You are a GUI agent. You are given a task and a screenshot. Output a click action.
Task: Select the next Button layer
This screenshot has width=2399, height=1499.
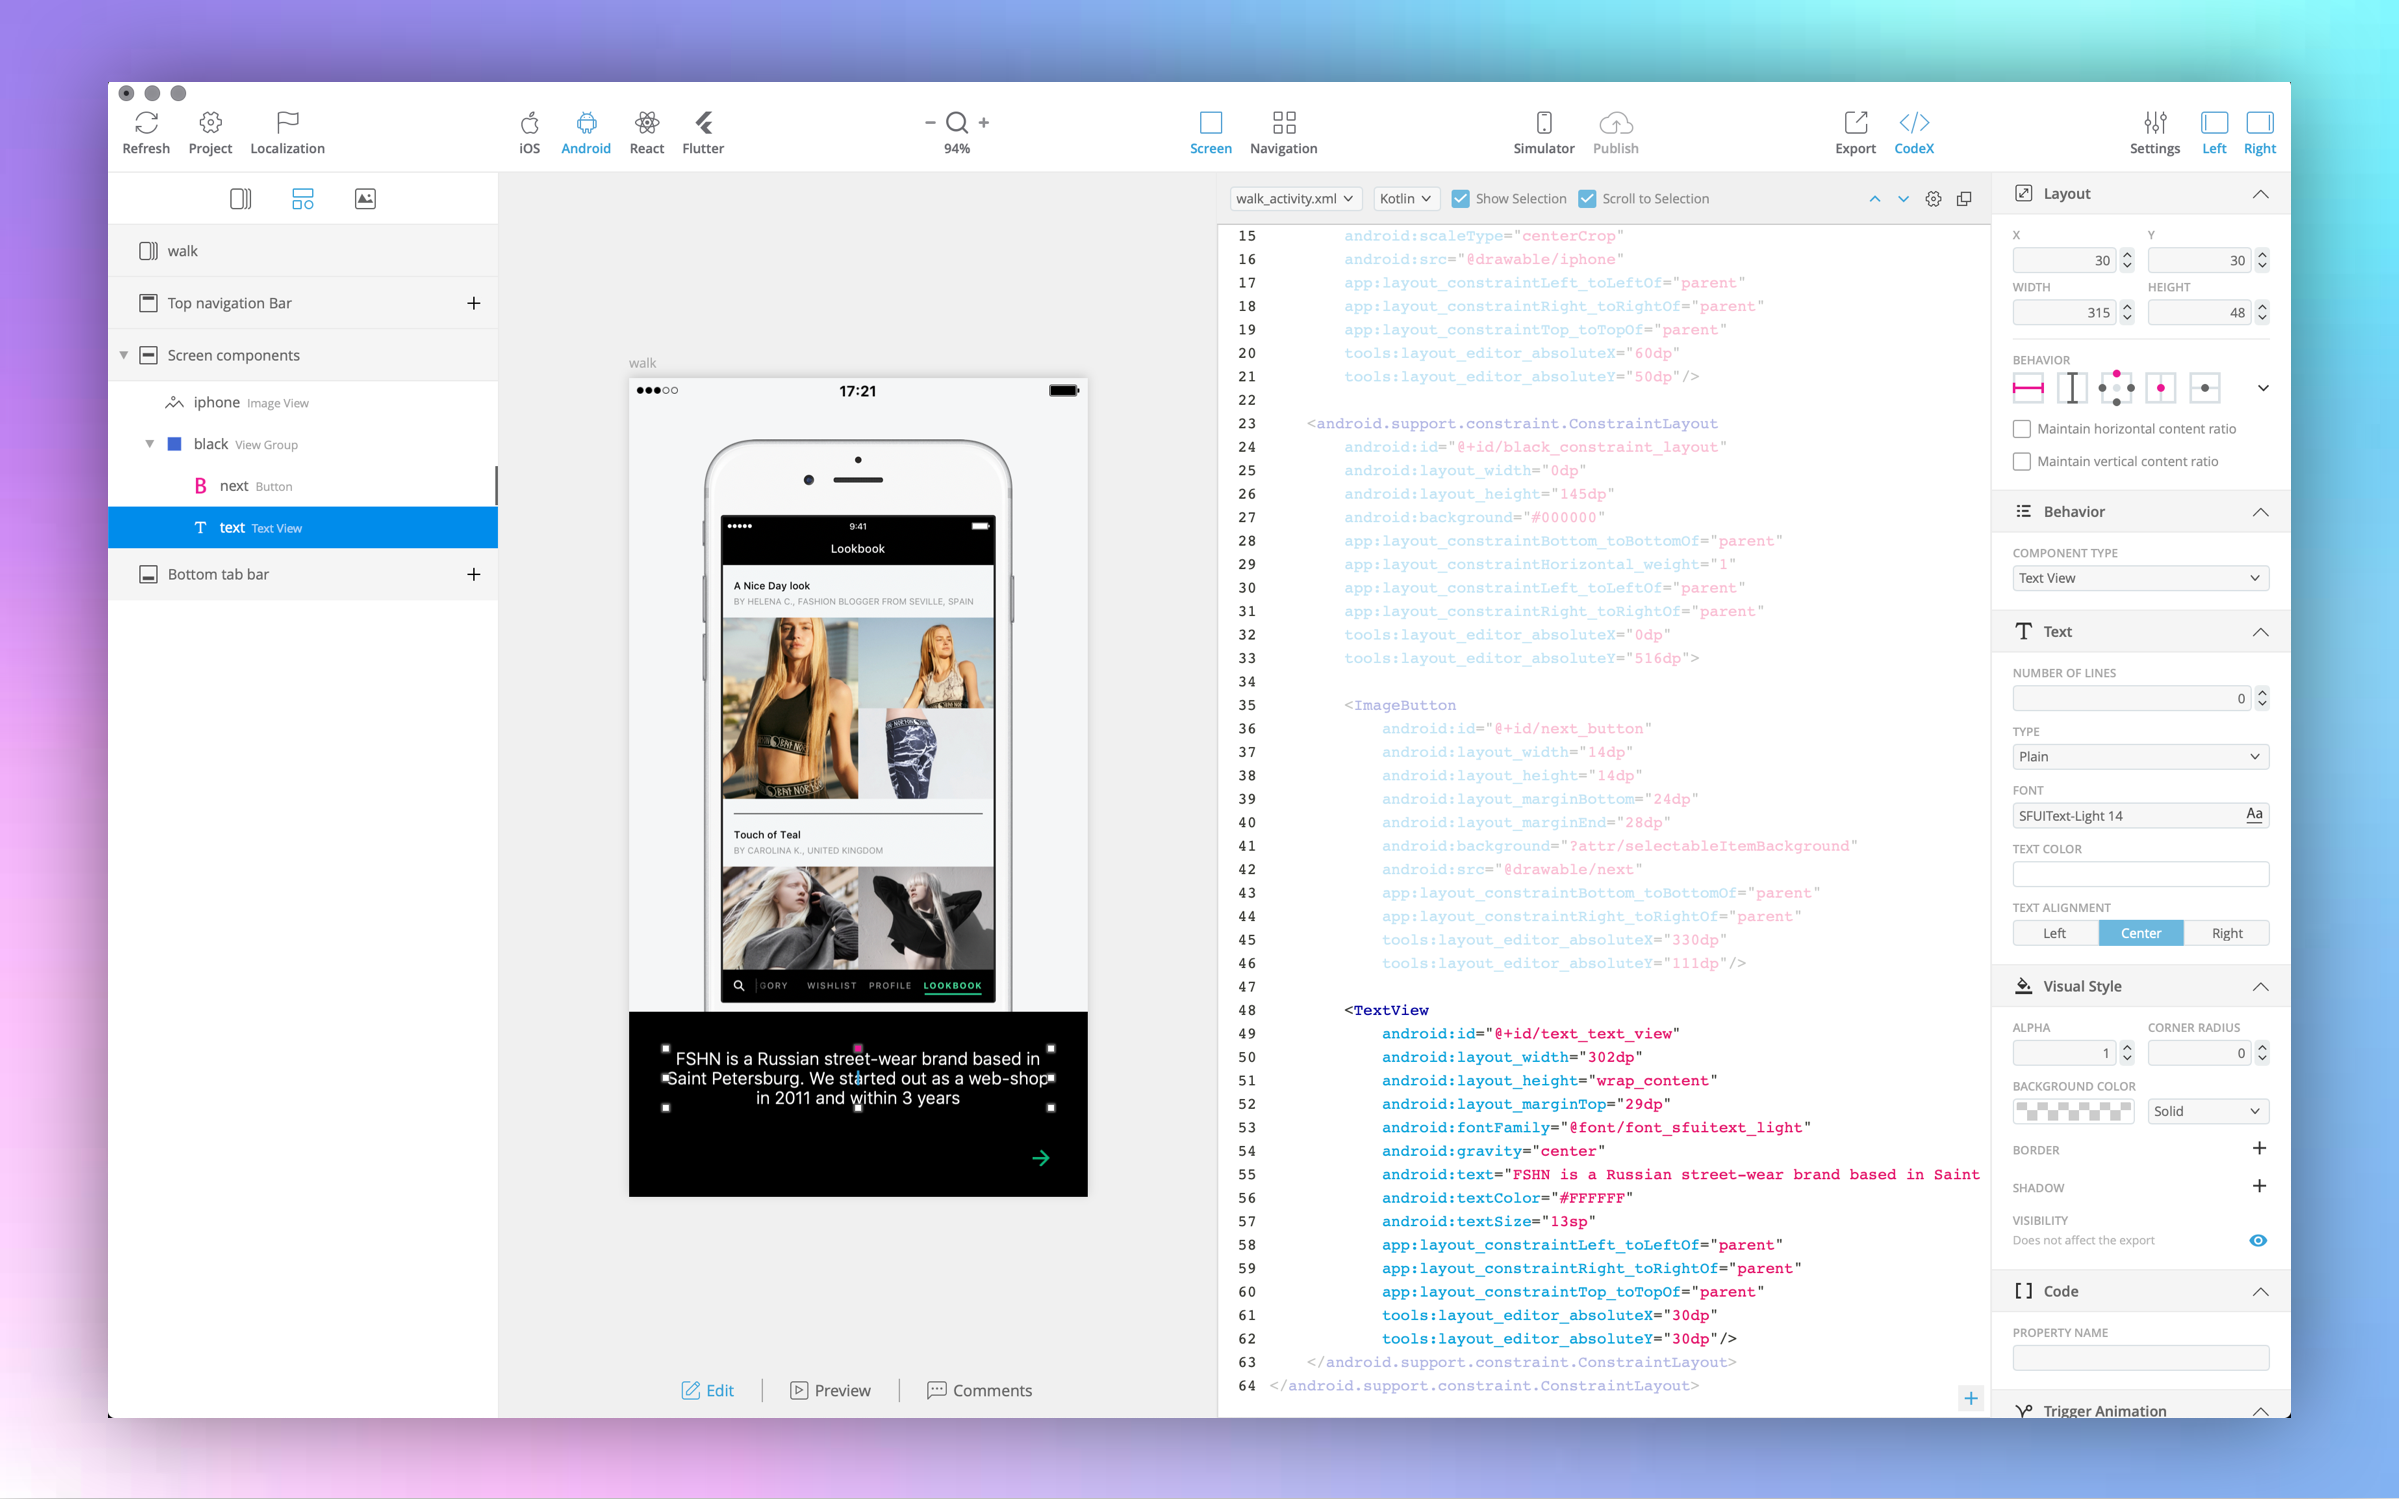tap(303, 486)
